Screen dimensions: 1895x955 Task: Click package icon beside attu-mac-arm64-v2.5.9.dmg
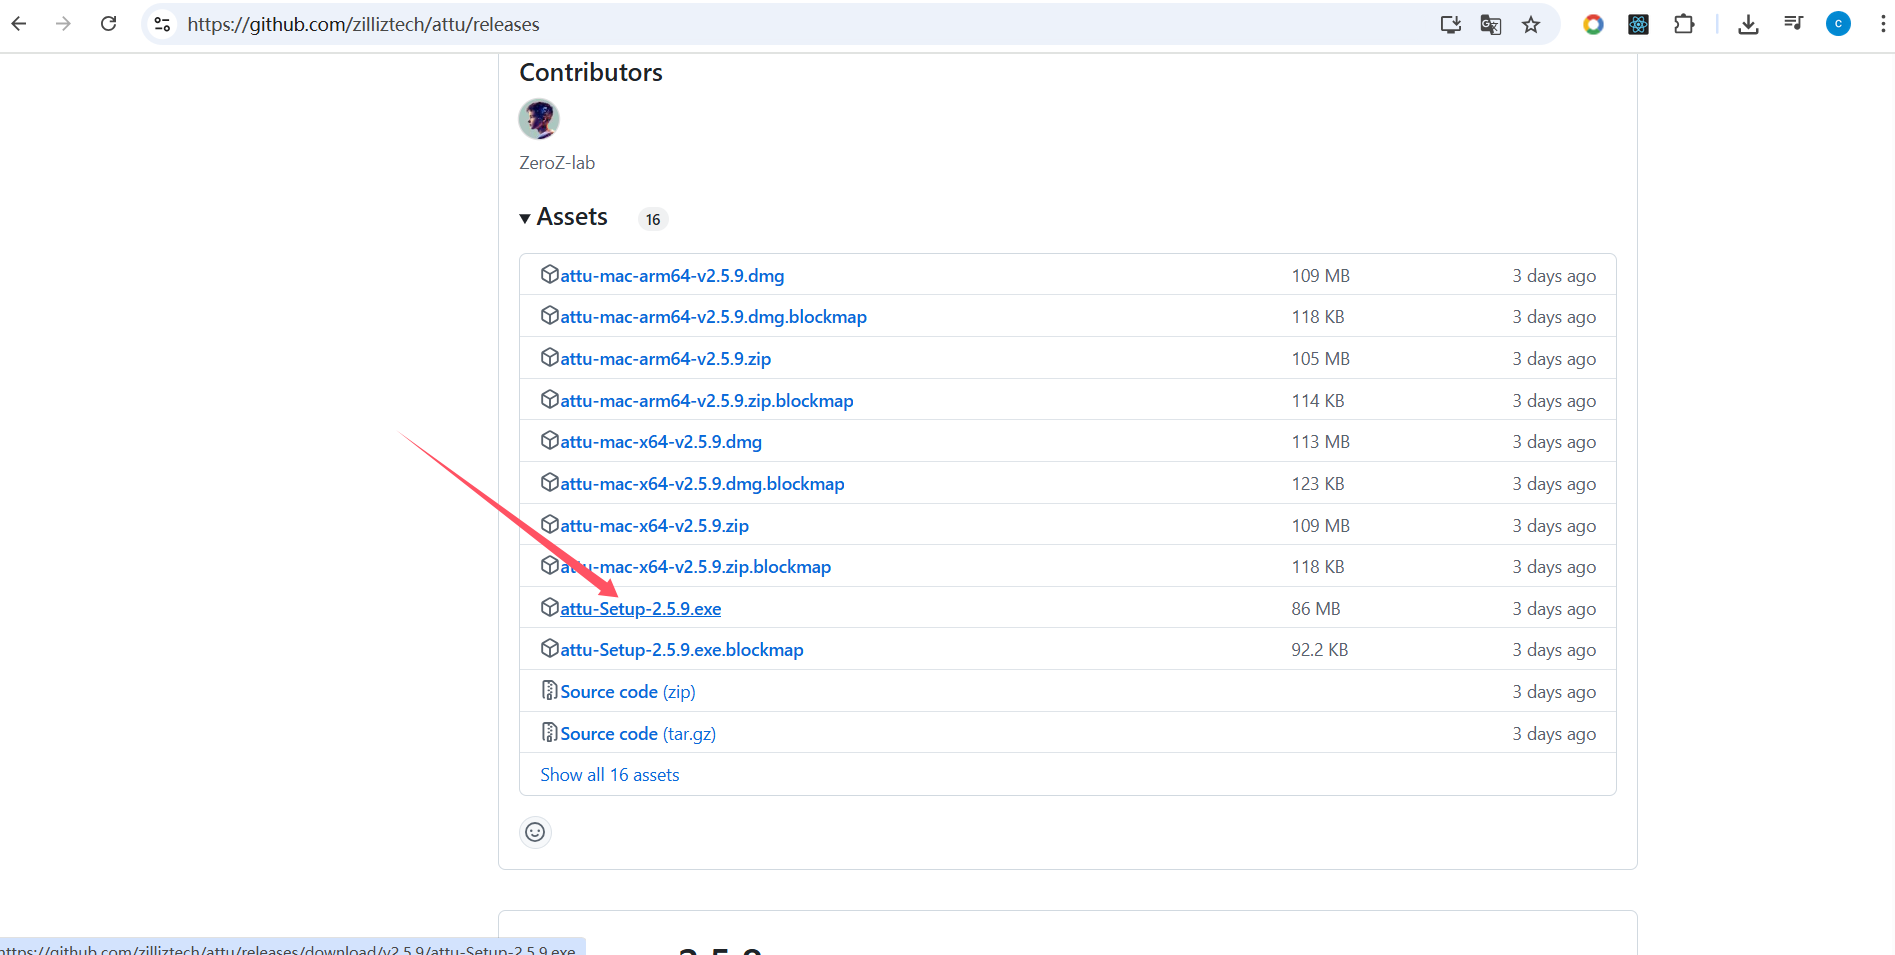tap(549, 274)
